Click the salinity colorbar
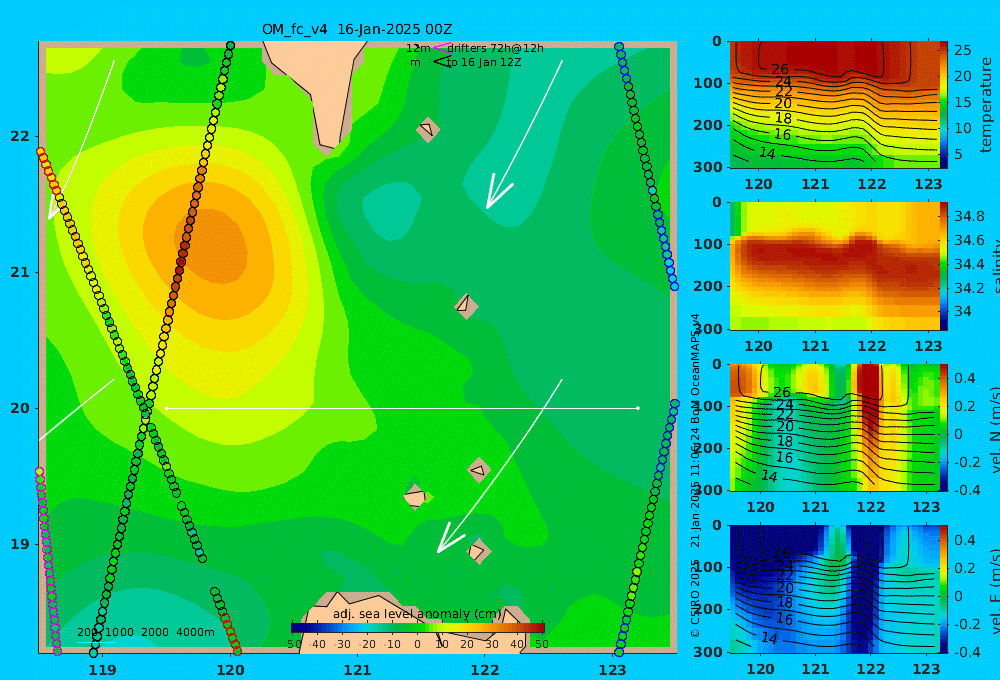This screenshot has width=1000, height=680. [944, 266]
